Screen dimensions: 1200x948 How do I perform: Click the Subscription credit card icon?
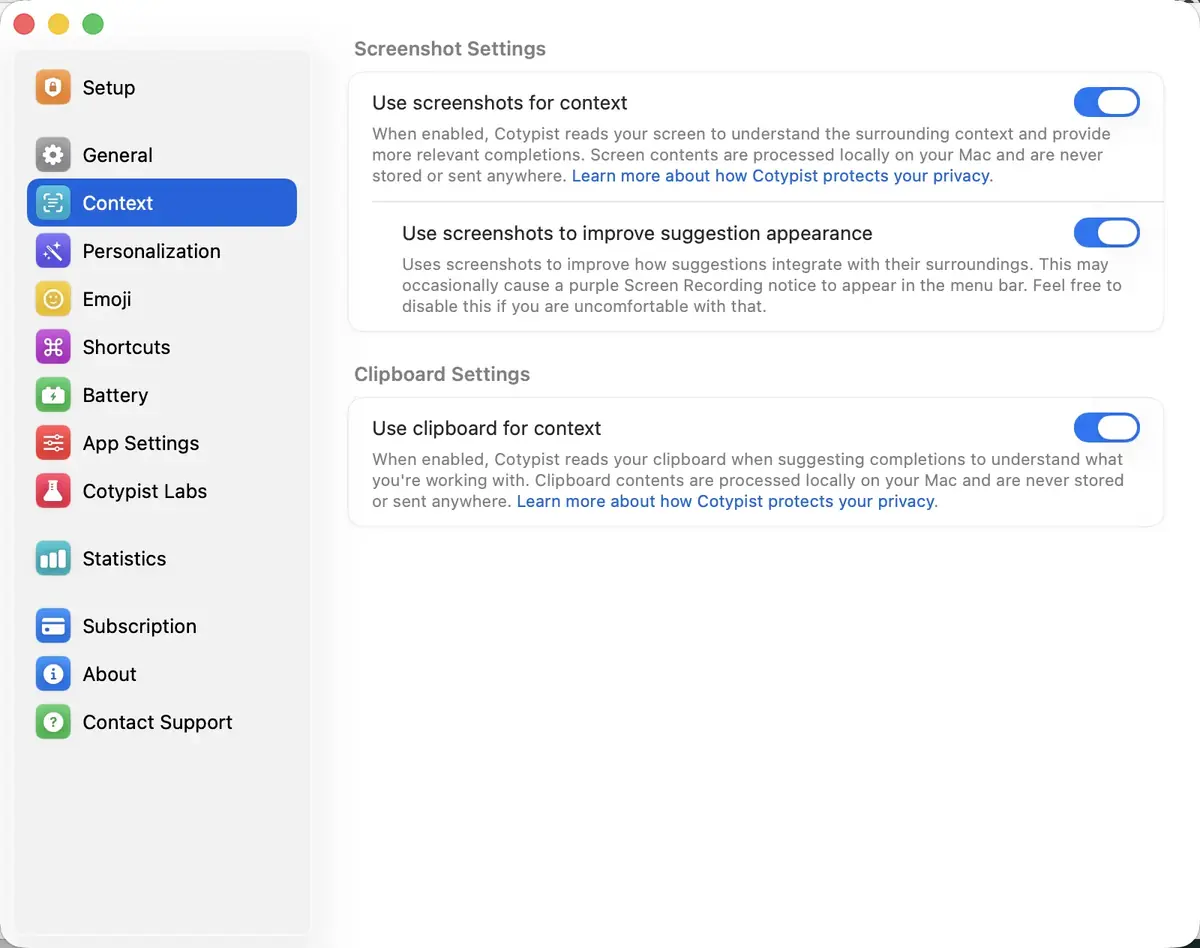coord(53,626)
